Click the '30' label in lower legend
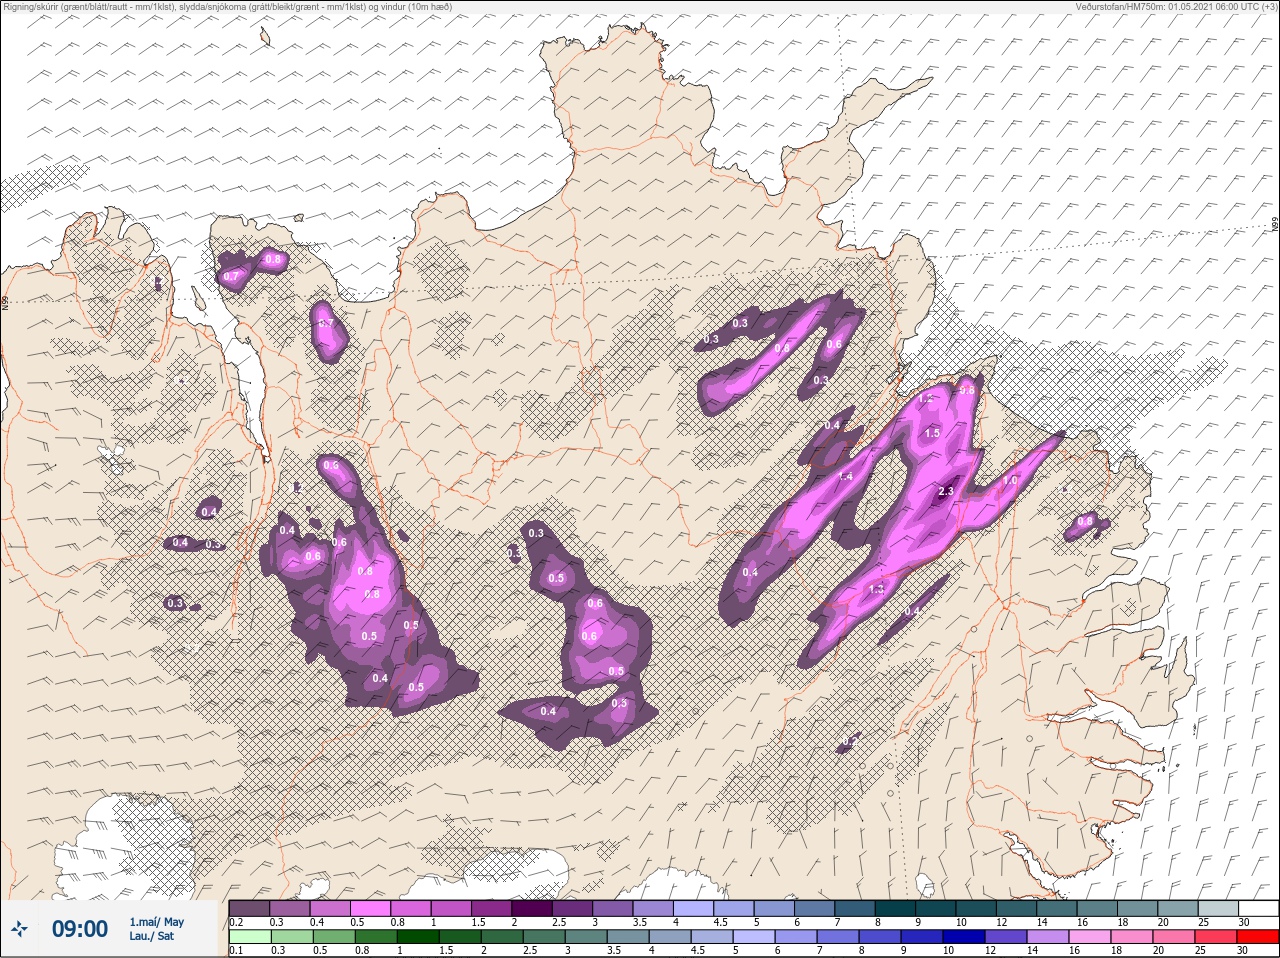 click(1244, 950)
